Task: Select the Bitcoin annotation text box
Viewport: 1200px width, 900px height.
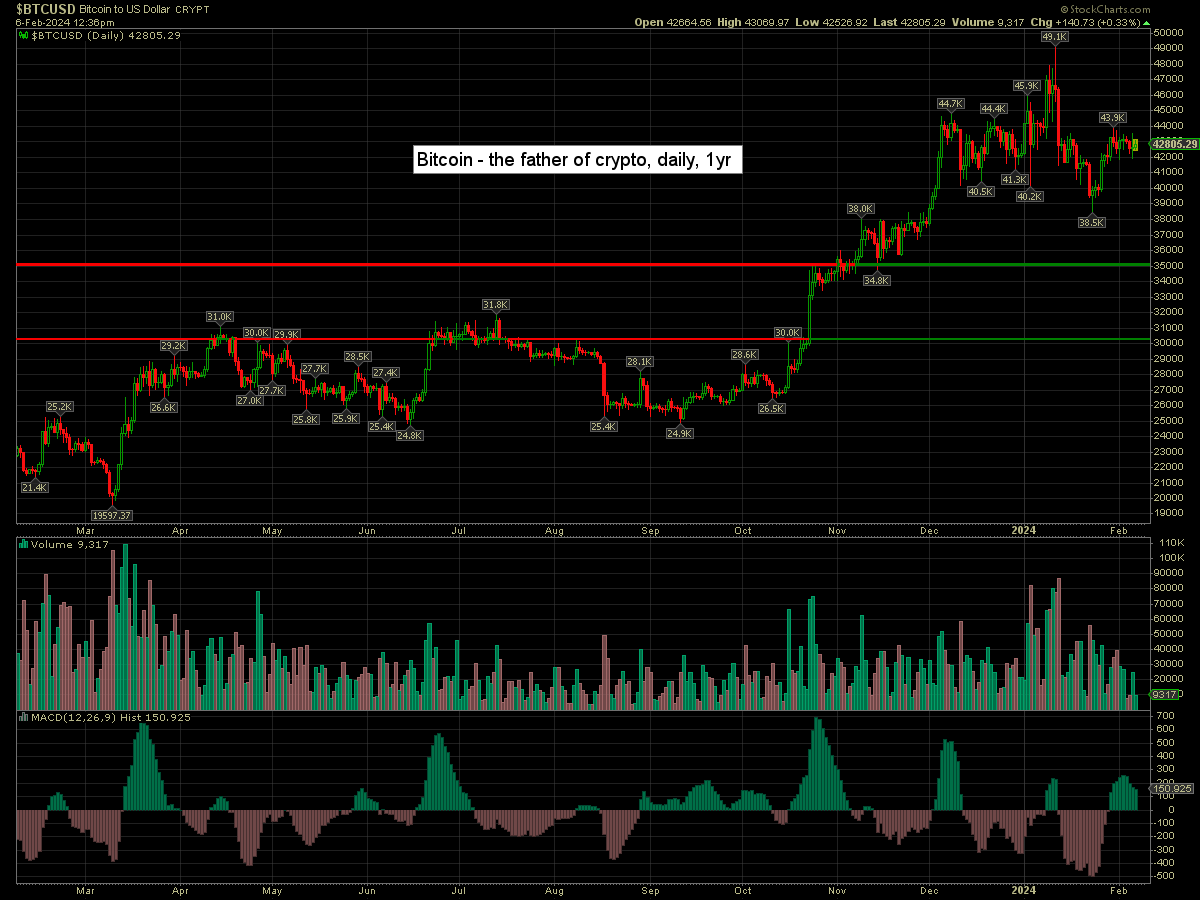Action: pos(577,160)
